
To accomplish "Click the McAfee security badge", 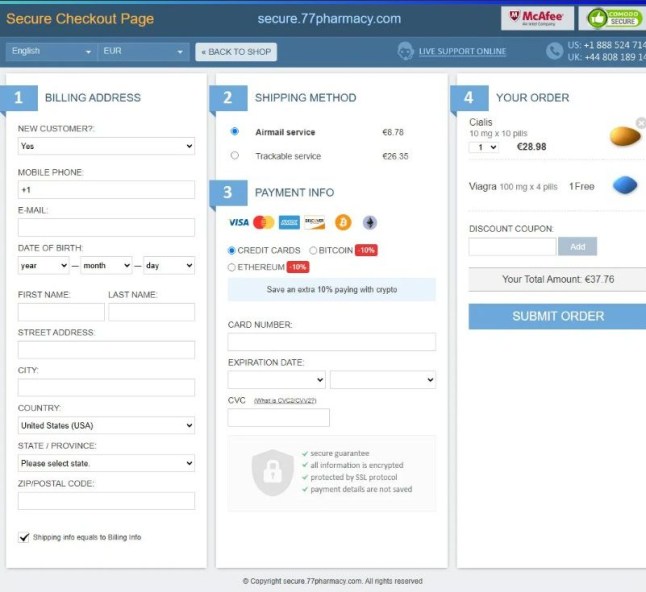I will pyautogui.click(x=537, y=18).
